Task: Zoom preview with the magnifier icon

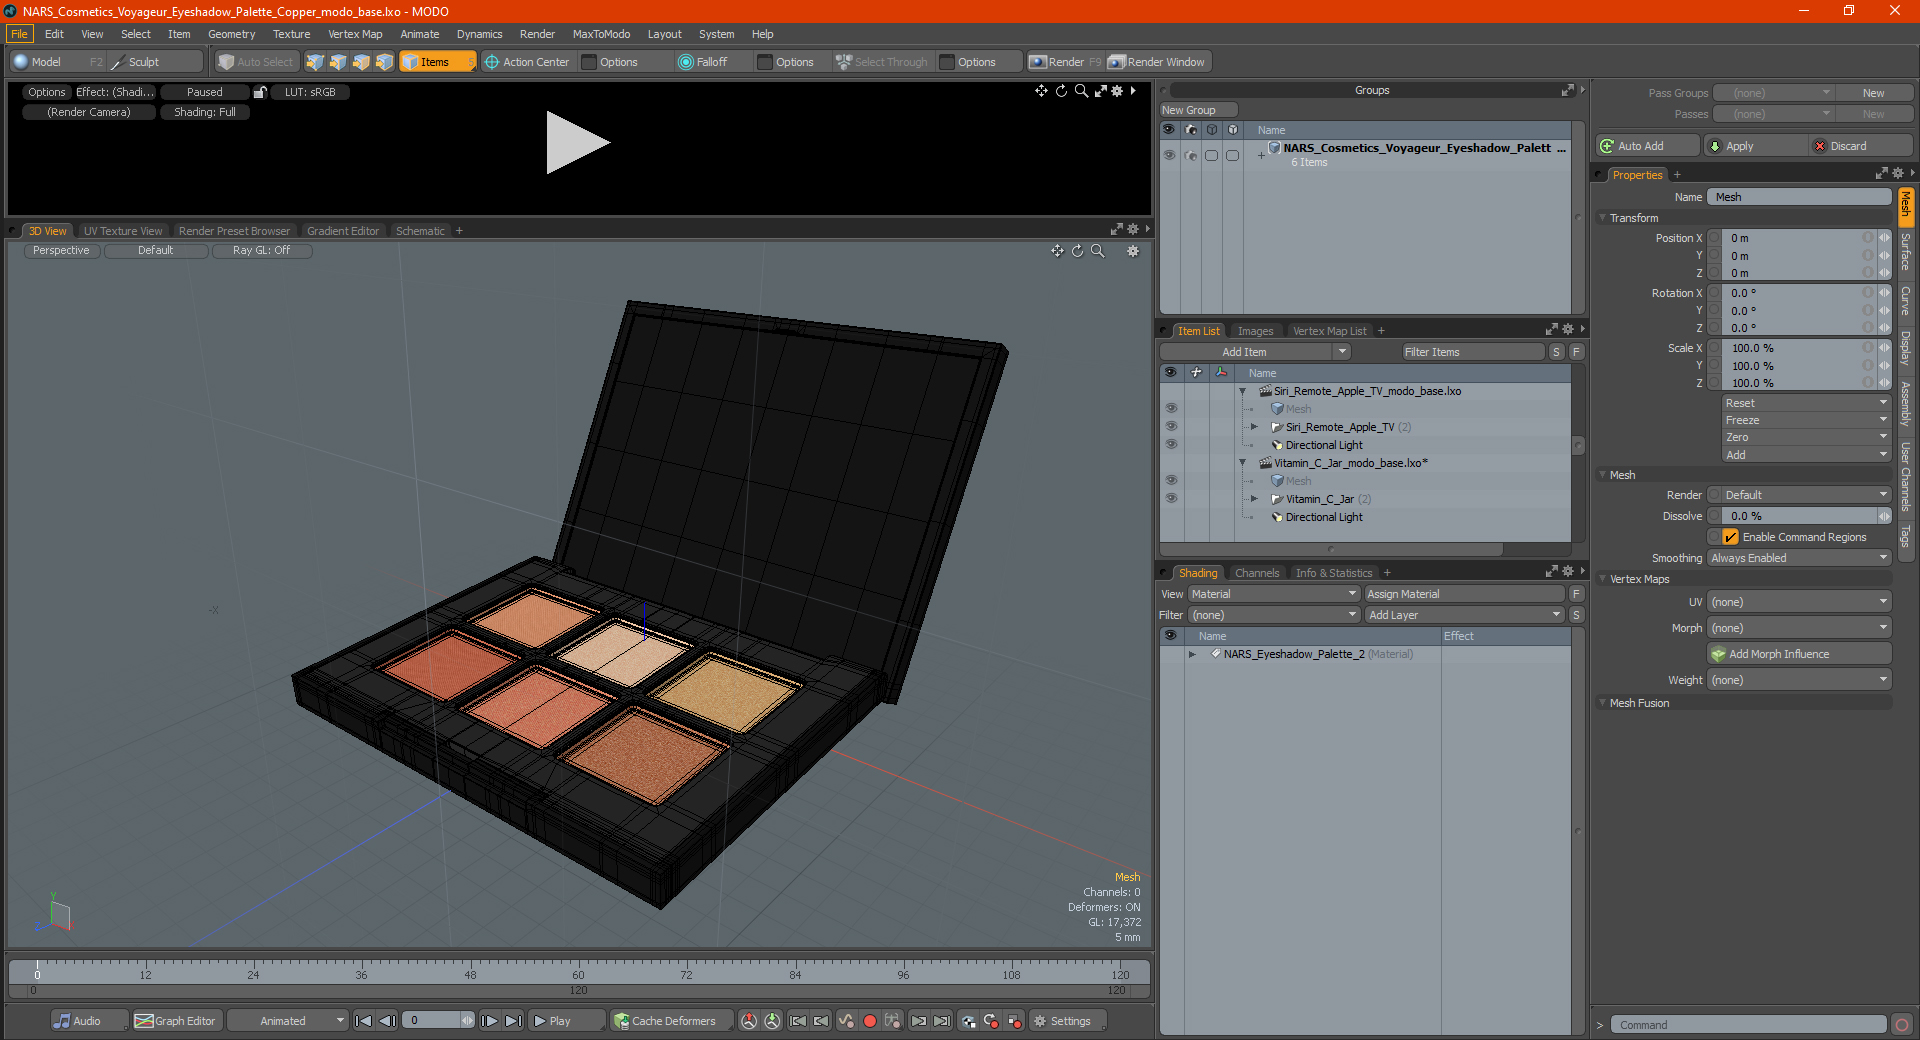Action: click(1081, 91)
